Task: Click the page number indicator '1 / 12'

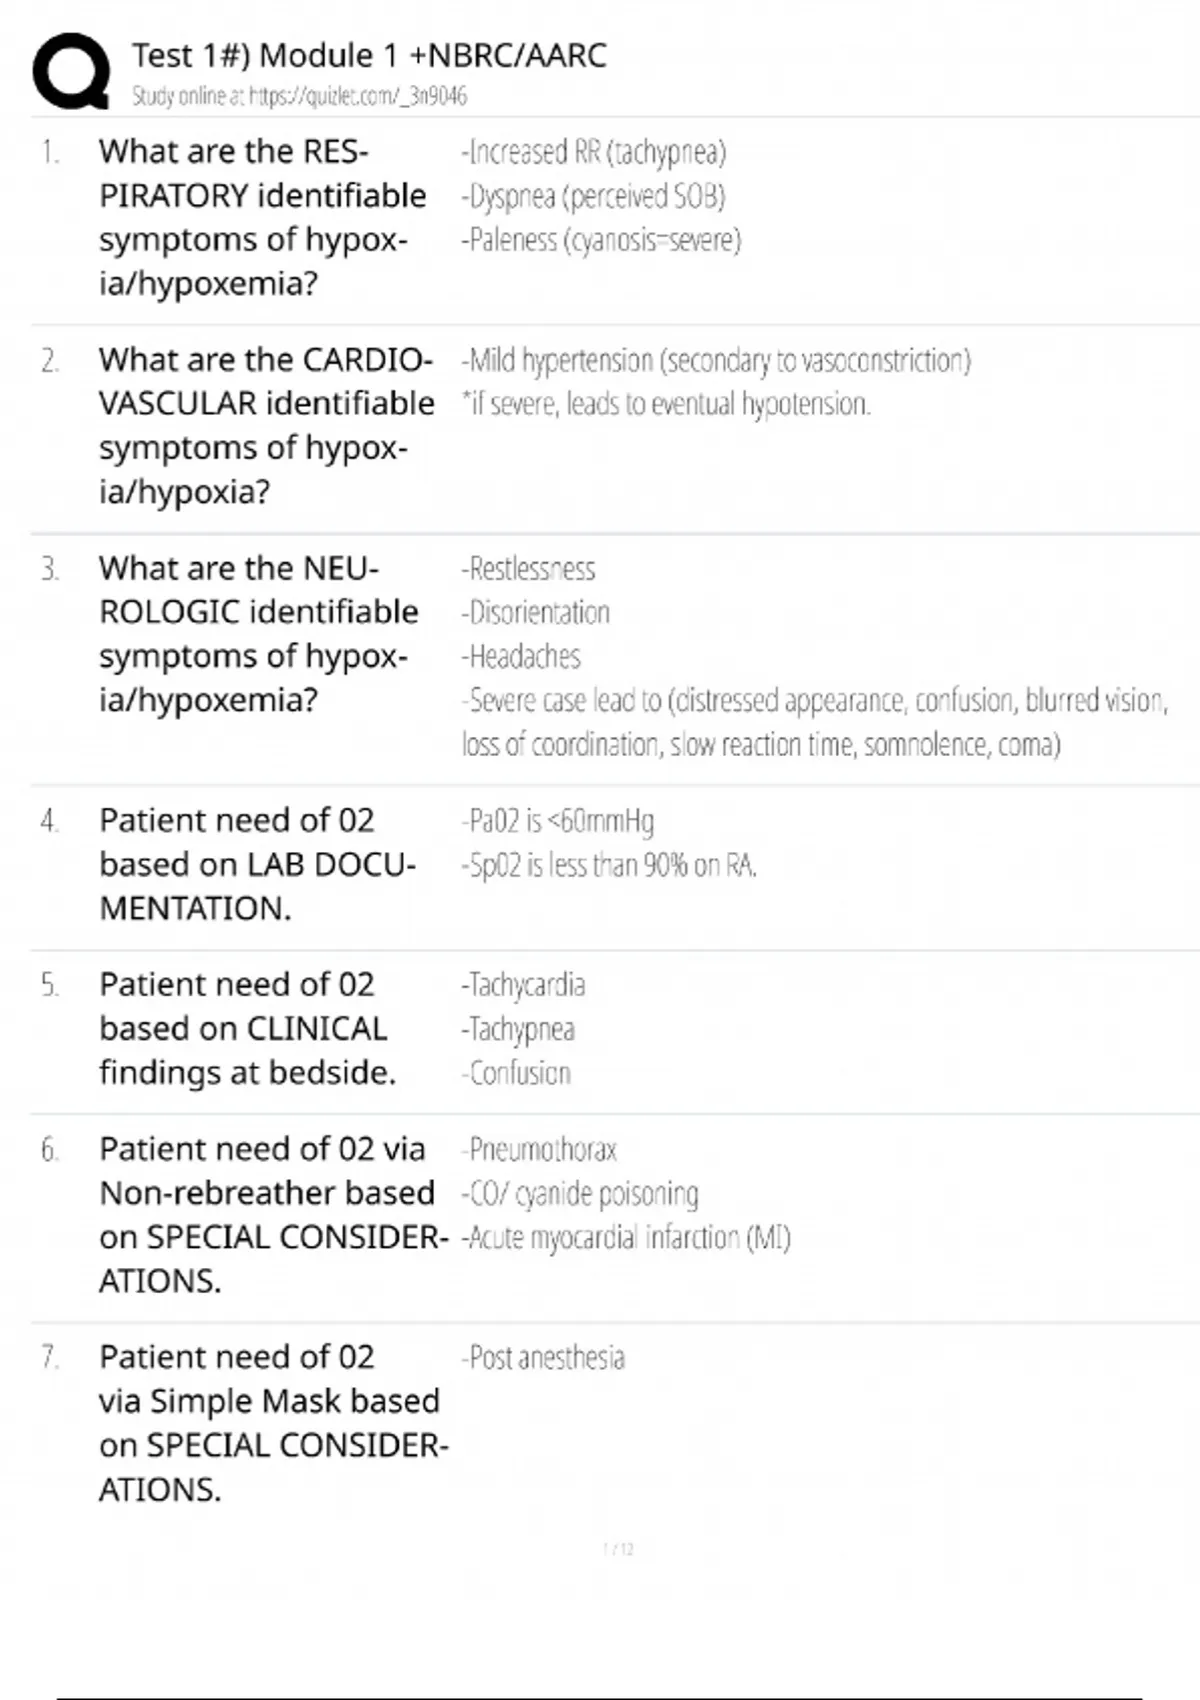Action: pos(618,1549)
